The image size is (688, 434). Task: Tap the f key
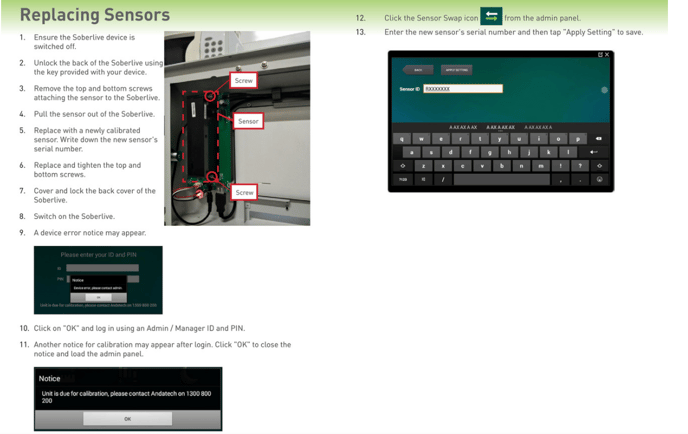(470, 152)
